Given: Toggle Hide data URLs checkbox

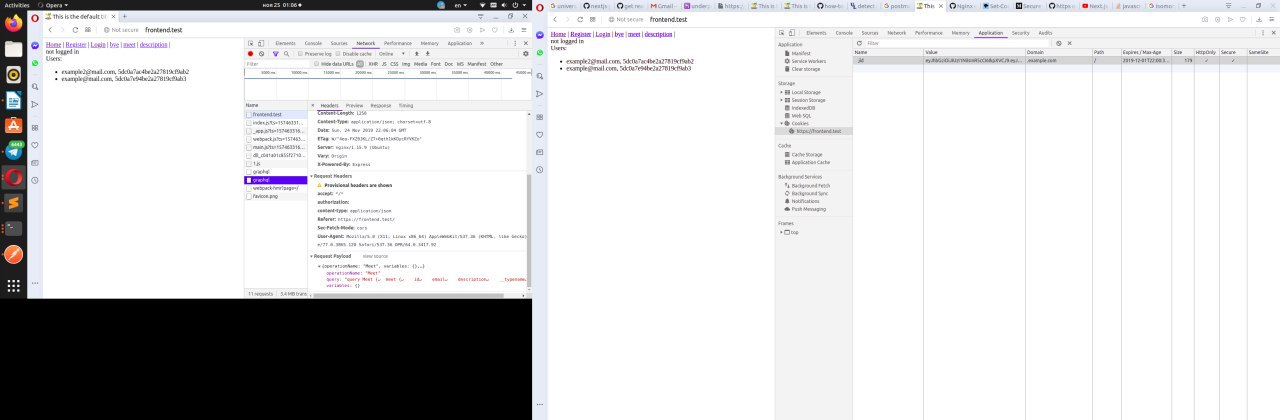Looking at the screenshot, I should point(317,63).
